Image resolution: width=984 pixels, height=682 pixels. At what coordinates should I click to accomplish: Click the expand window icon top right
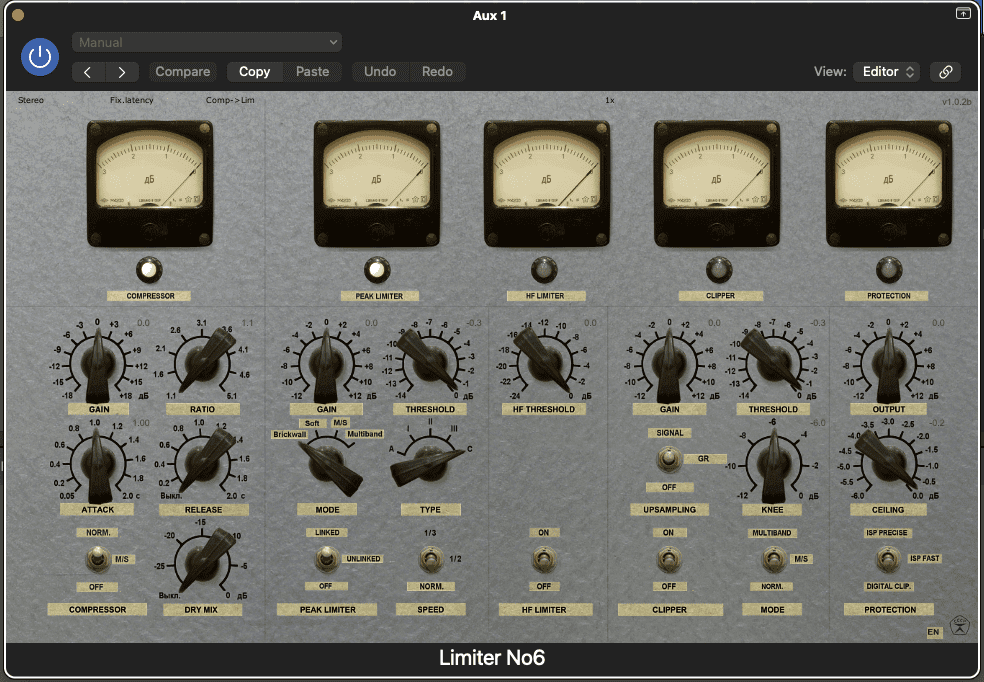pos(963,13)
